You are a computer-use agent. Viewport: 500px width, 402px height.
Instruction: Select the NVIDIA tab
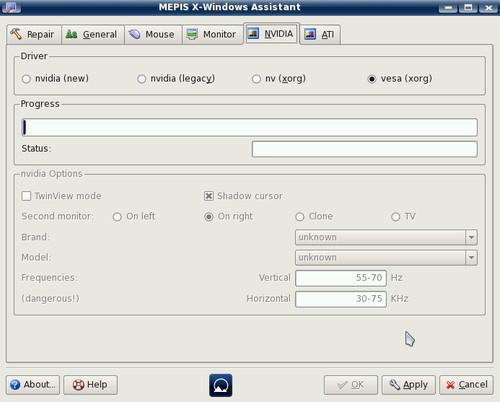click(x=272, y=34)
